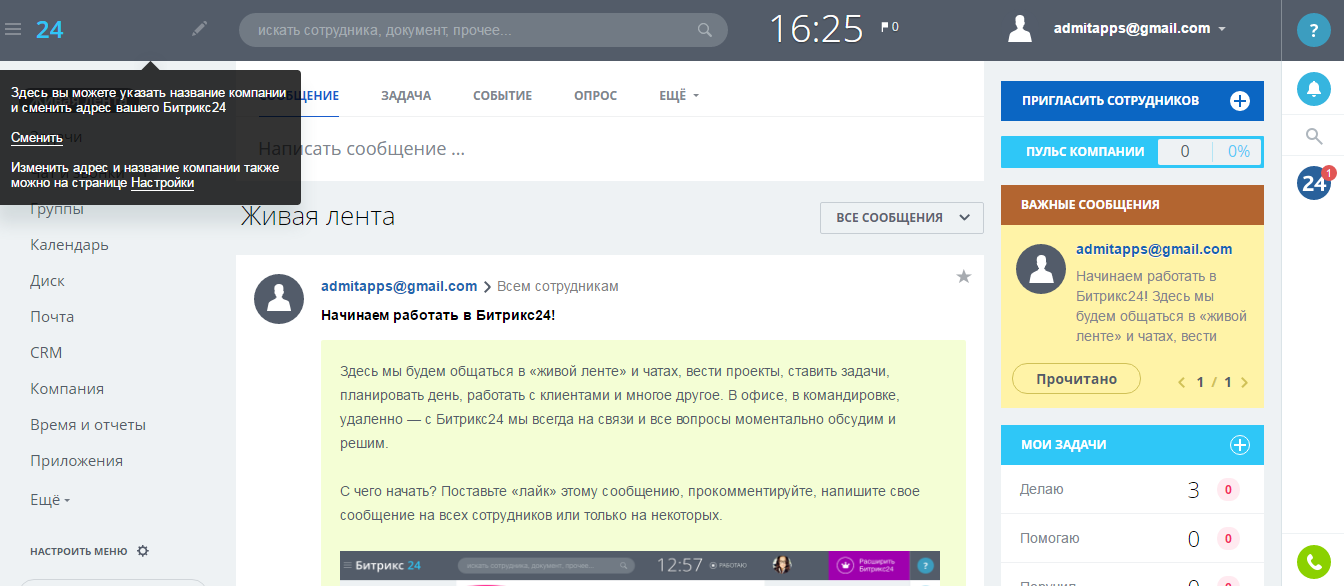1344x586 pixels.
Task: Expand the ЕЩЁ dropdown in the post tabs
Action: (678, 95)
